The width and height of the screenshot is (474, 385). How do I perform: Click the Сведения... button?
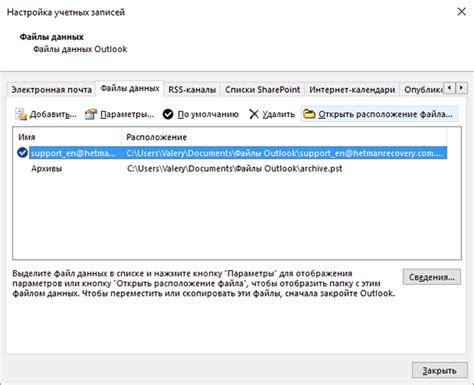coord(432,277)
